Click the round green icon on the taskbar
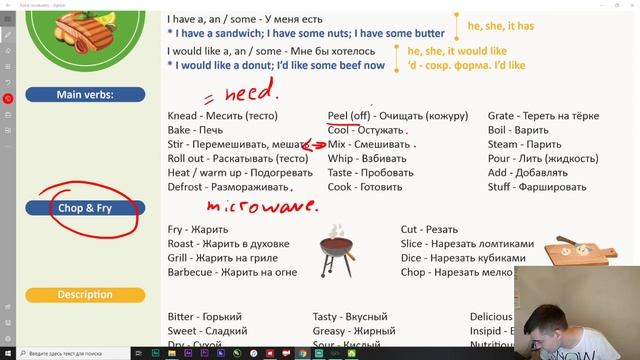 click(237, 353)
